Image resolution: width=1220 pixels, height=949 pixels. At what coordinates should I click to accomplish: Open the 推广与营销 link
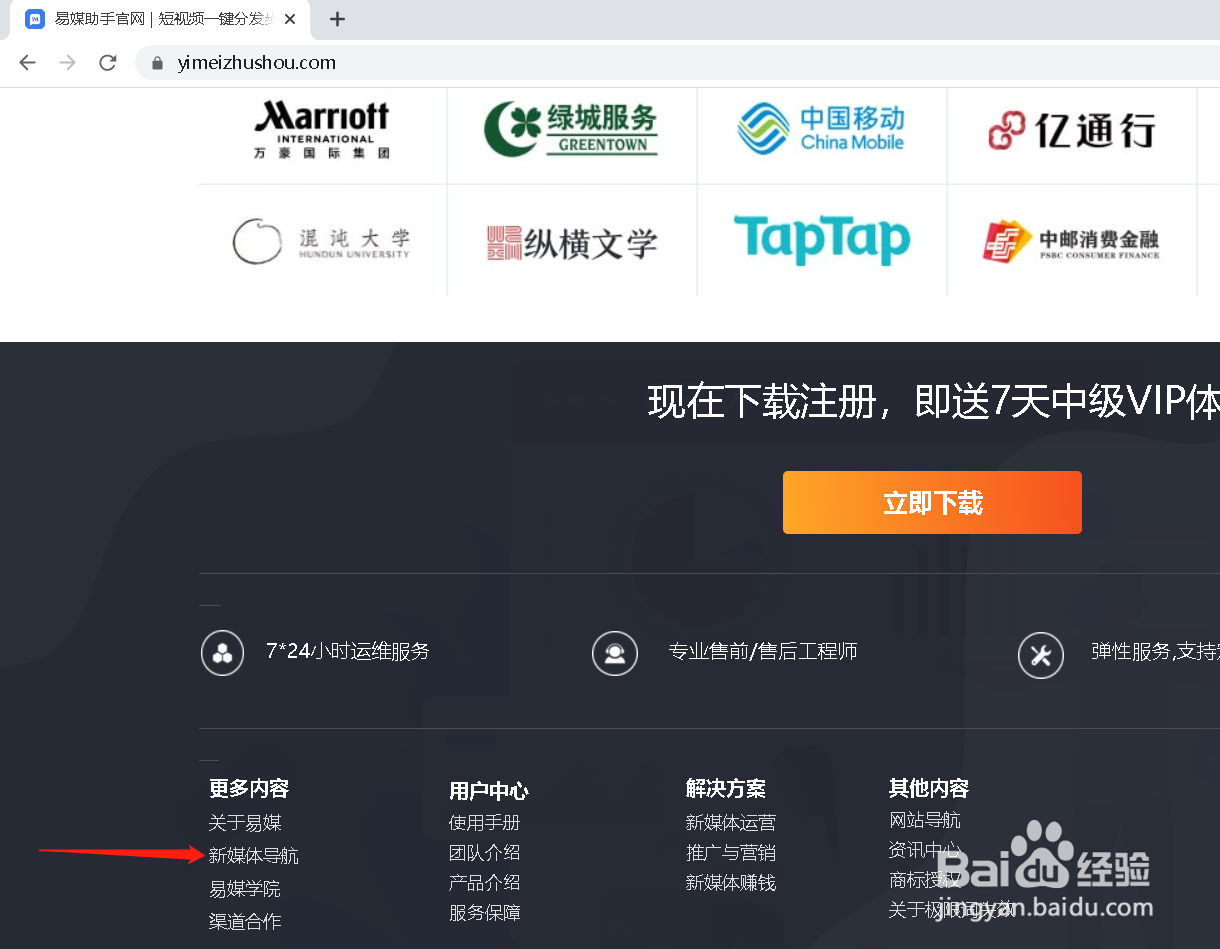point(731,853)
